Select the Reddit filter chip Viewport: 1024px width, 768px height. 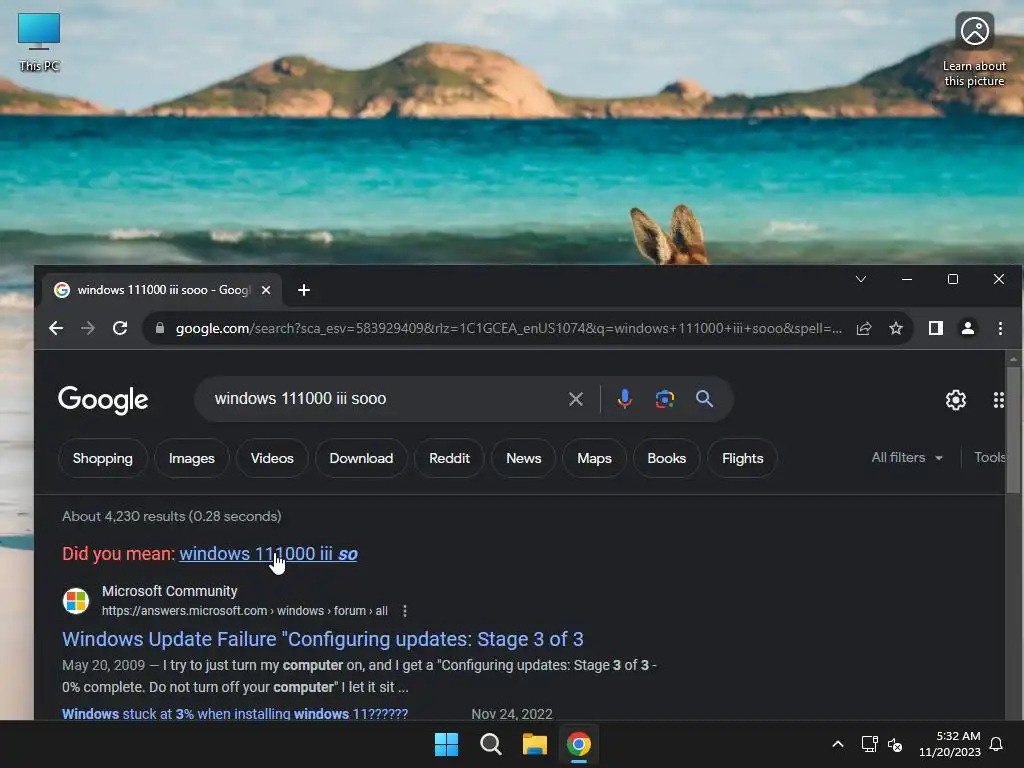[449, 458]
